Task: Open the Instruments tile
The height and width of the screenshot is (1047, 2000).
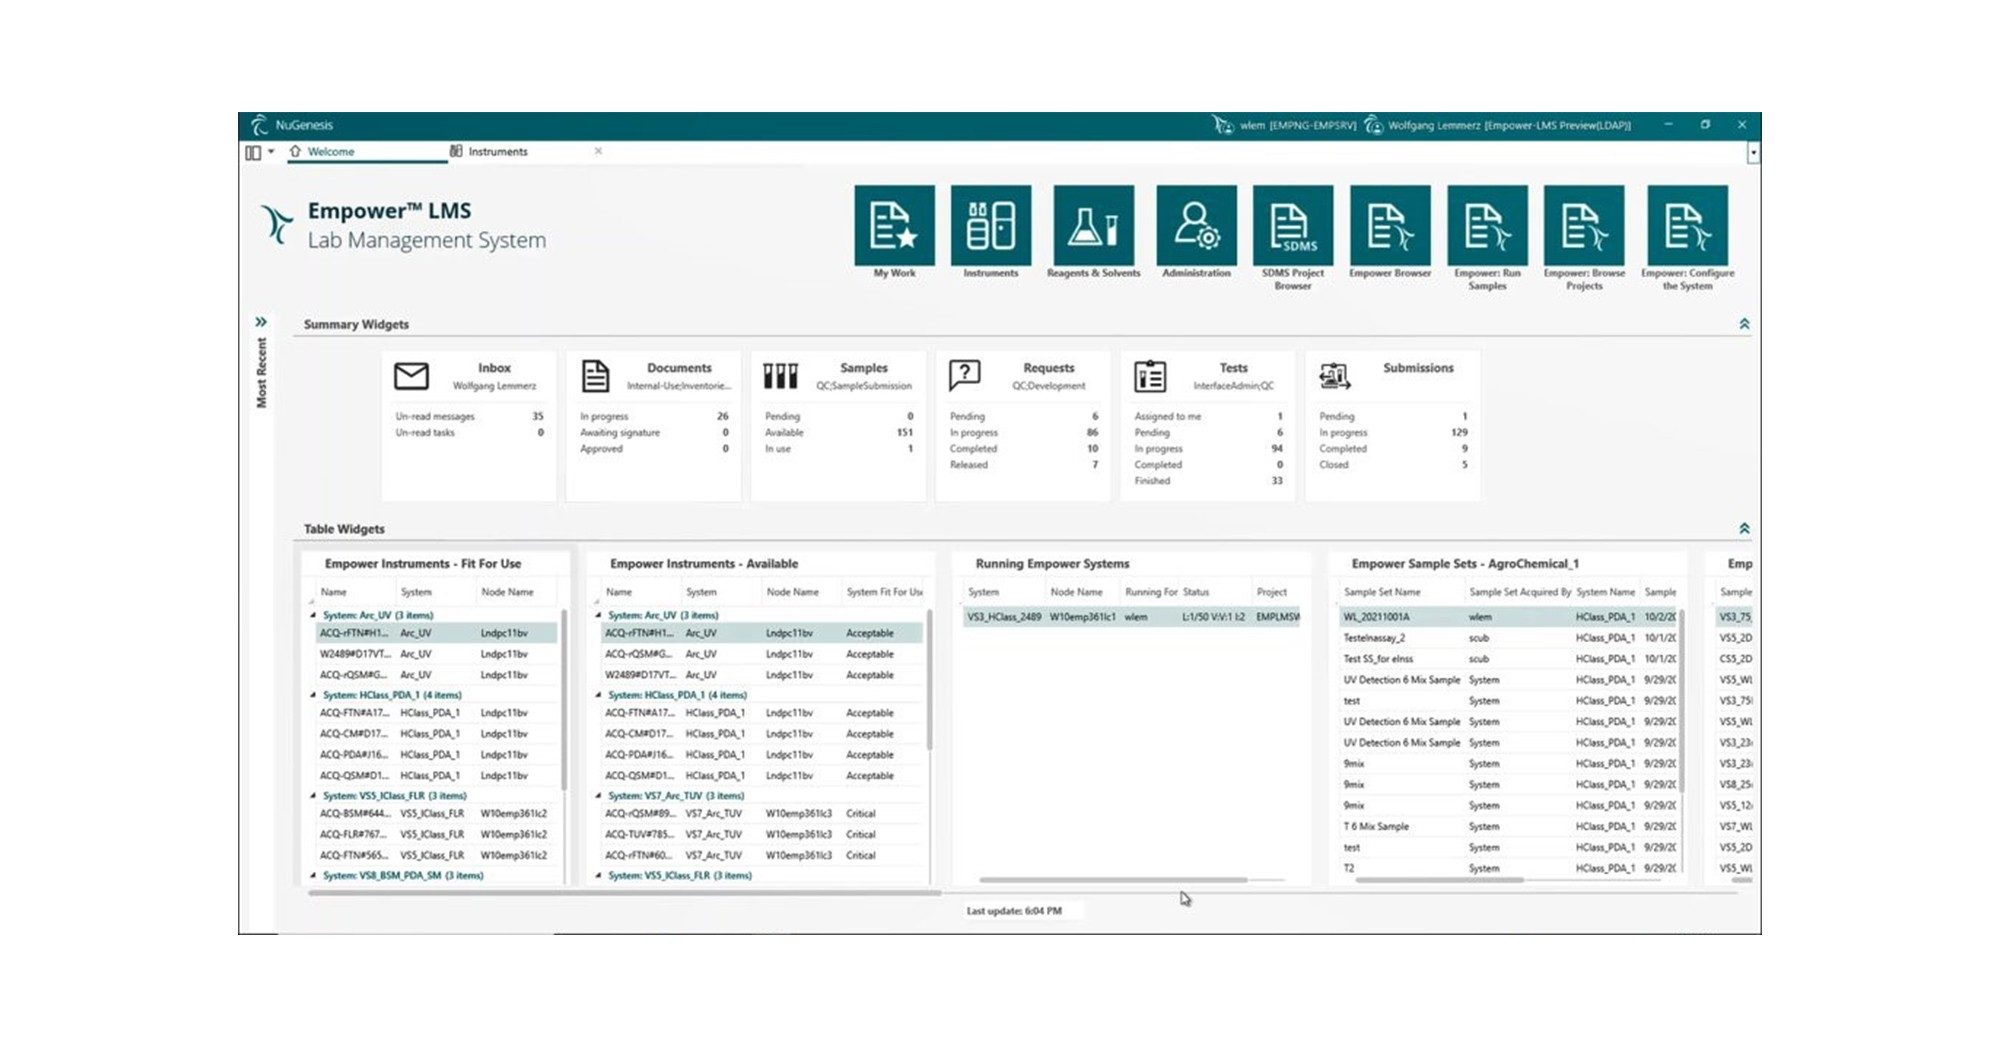Action: (990, 225)
